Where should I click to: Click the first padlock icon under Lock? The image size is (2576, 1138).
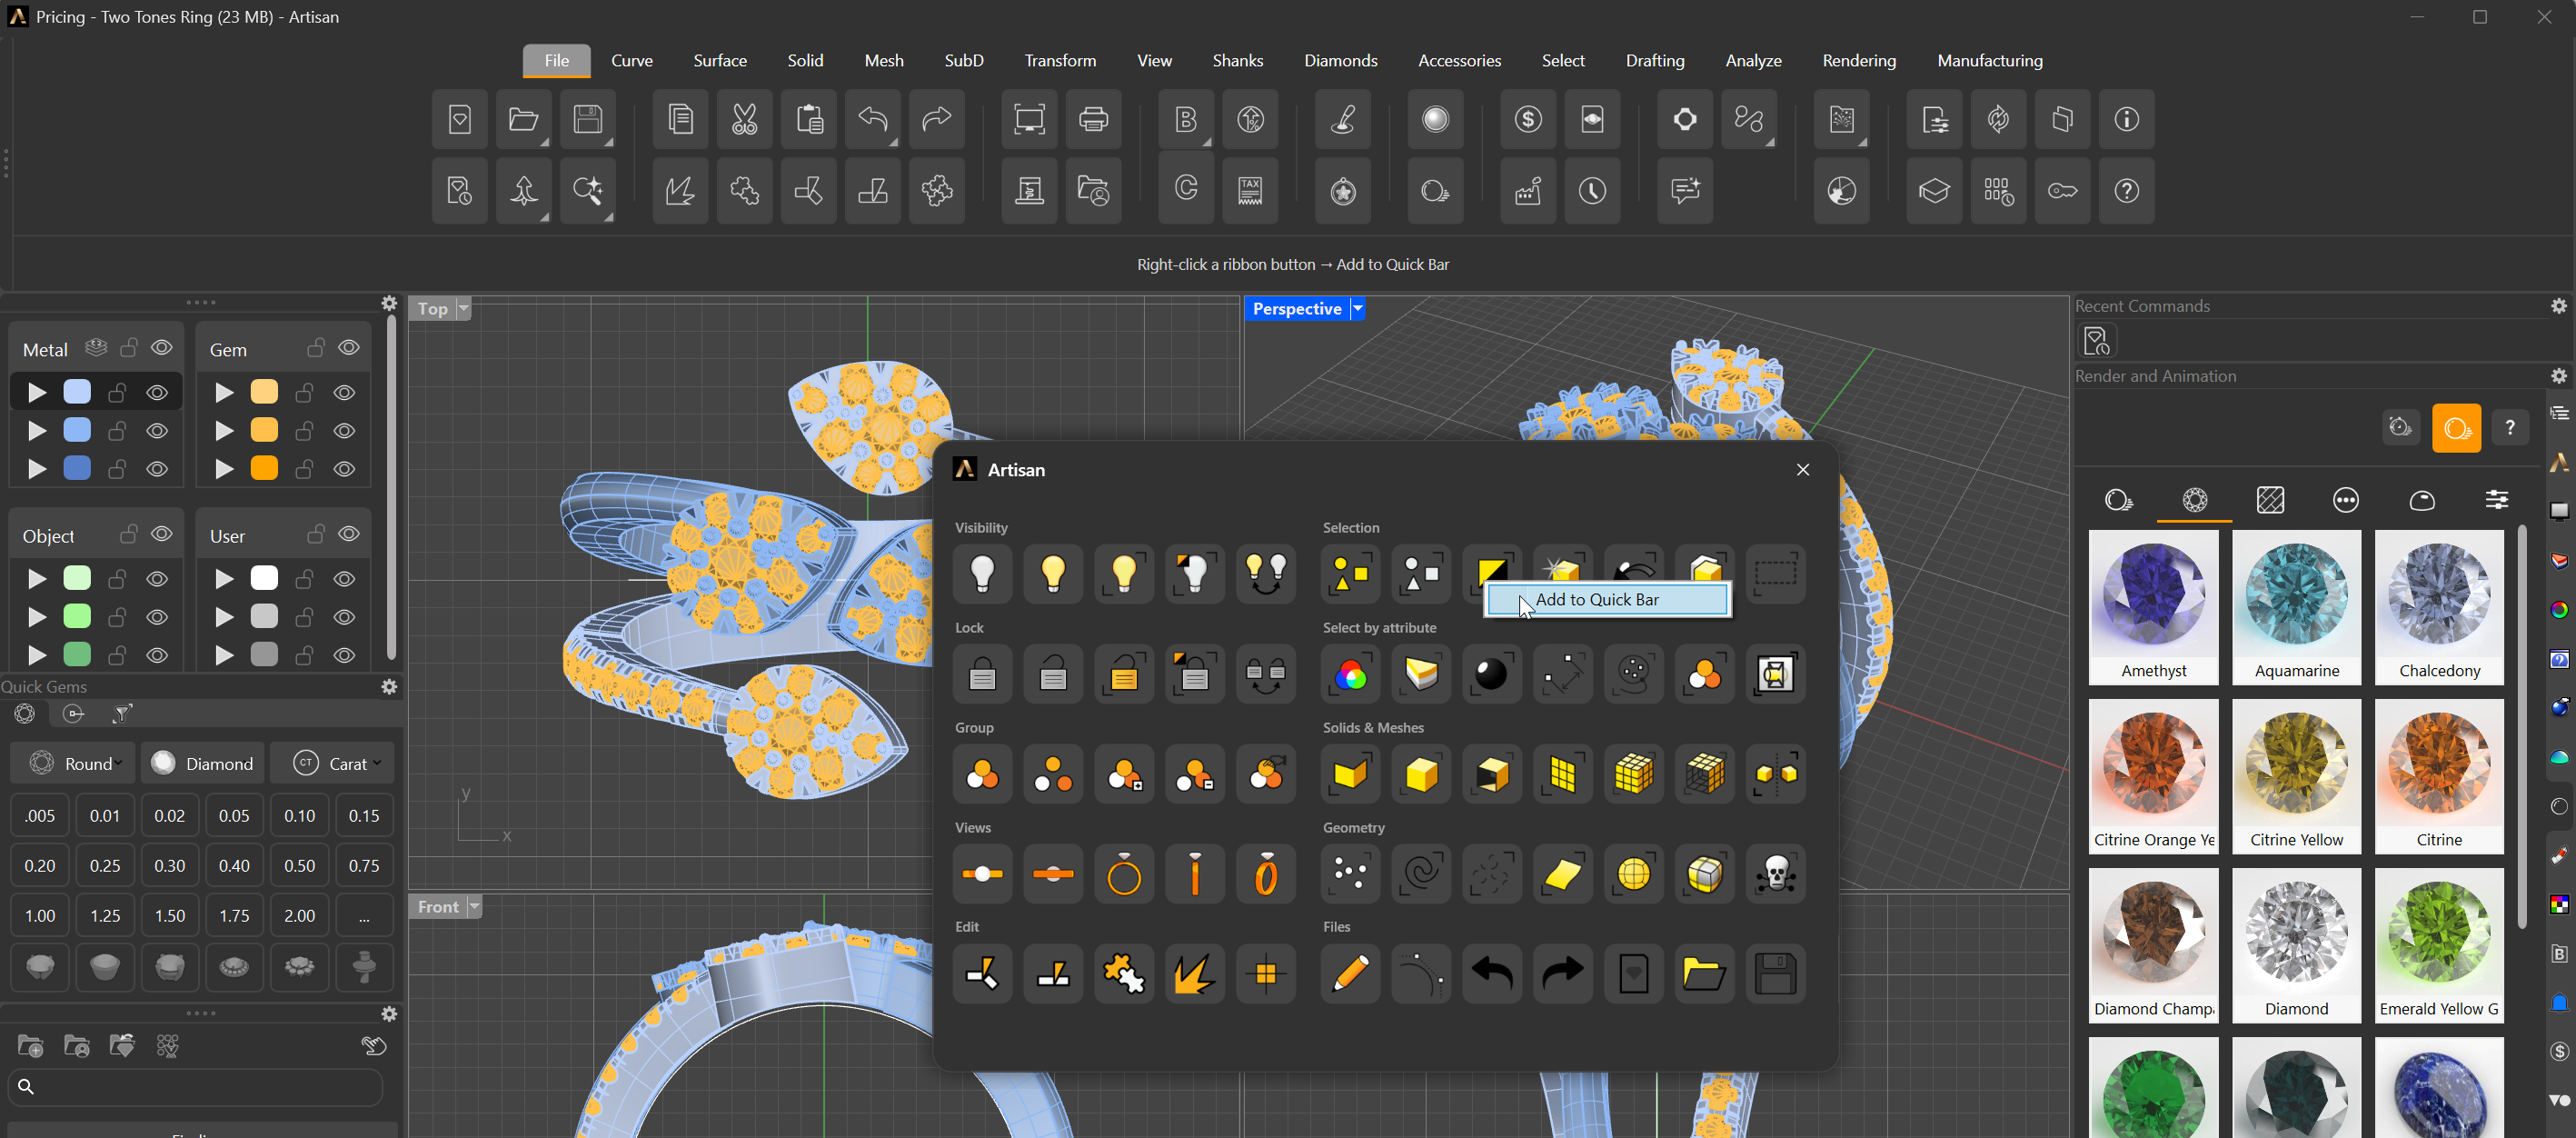pyautogui.click(x=983, y=674)
